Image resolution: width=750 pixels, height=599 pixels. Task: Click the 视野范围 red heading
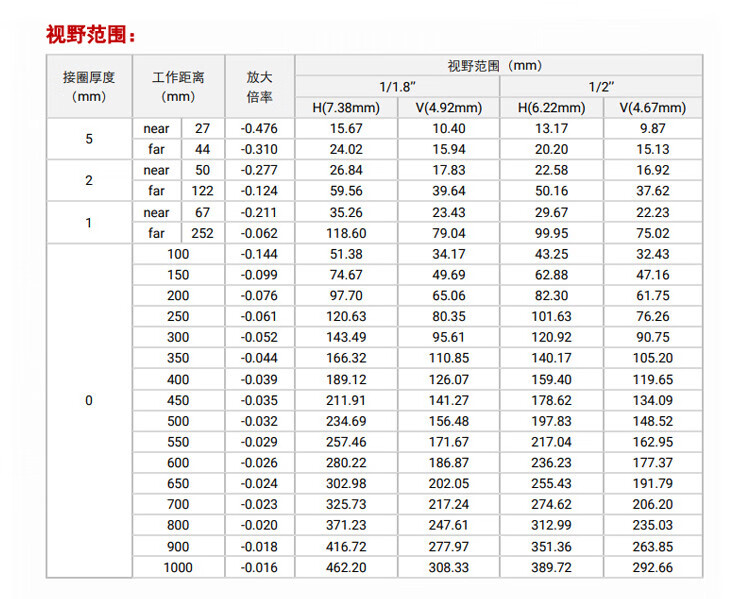[x=91, y=35]
